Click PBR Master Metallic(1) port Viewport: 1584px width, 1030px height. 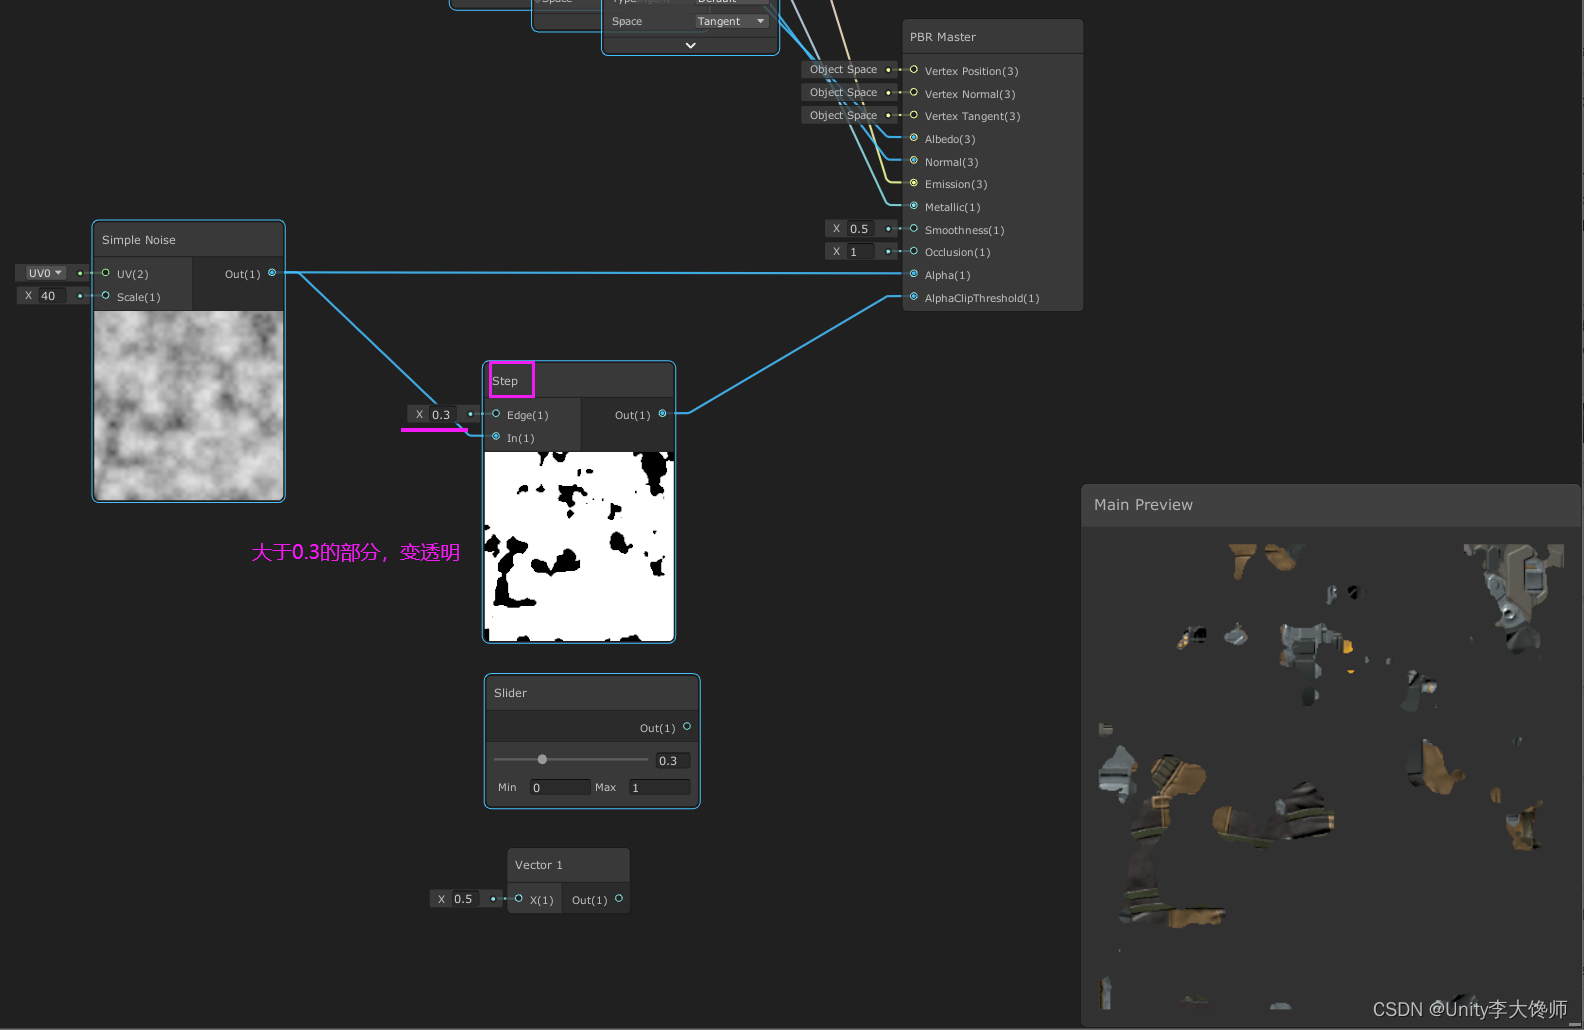click(x=914, y=206)
